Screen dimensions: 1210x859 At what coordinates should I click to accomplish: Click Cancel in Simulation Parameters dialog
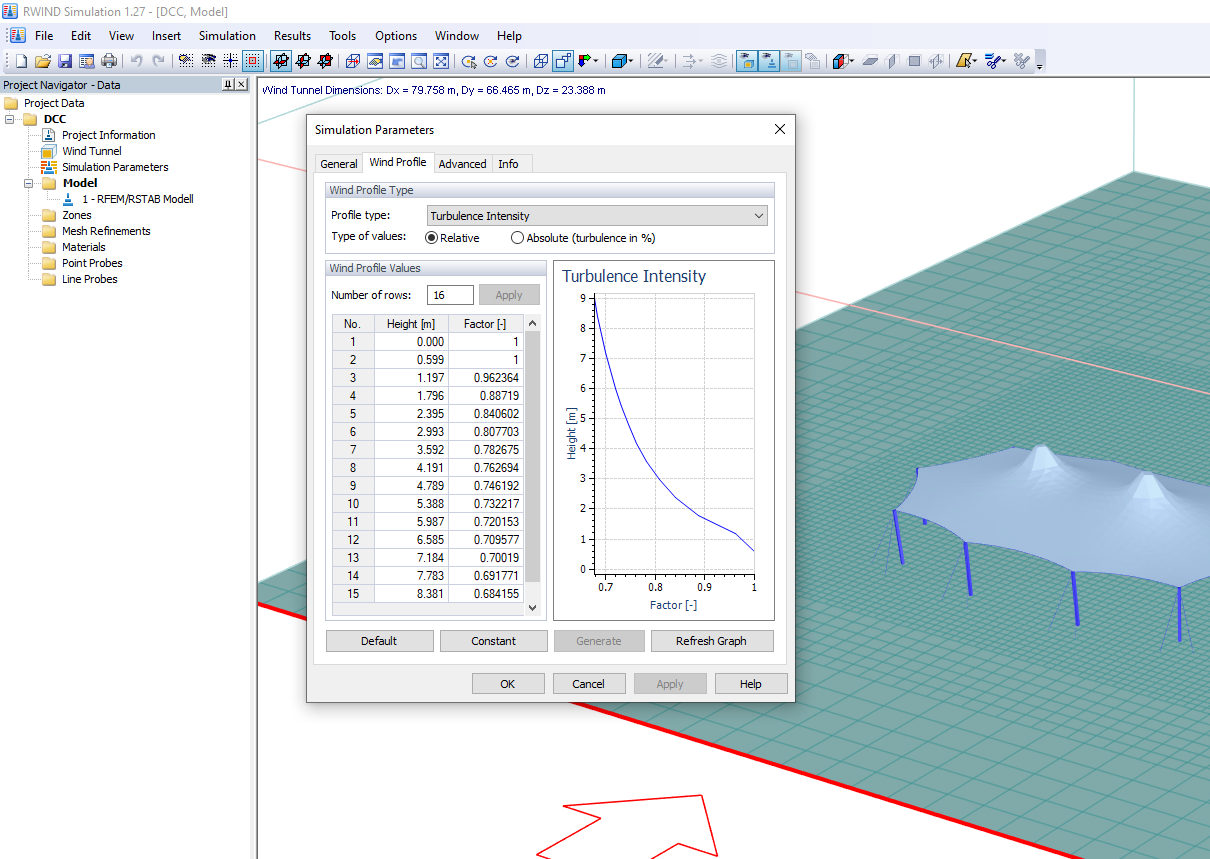[588, 684]
